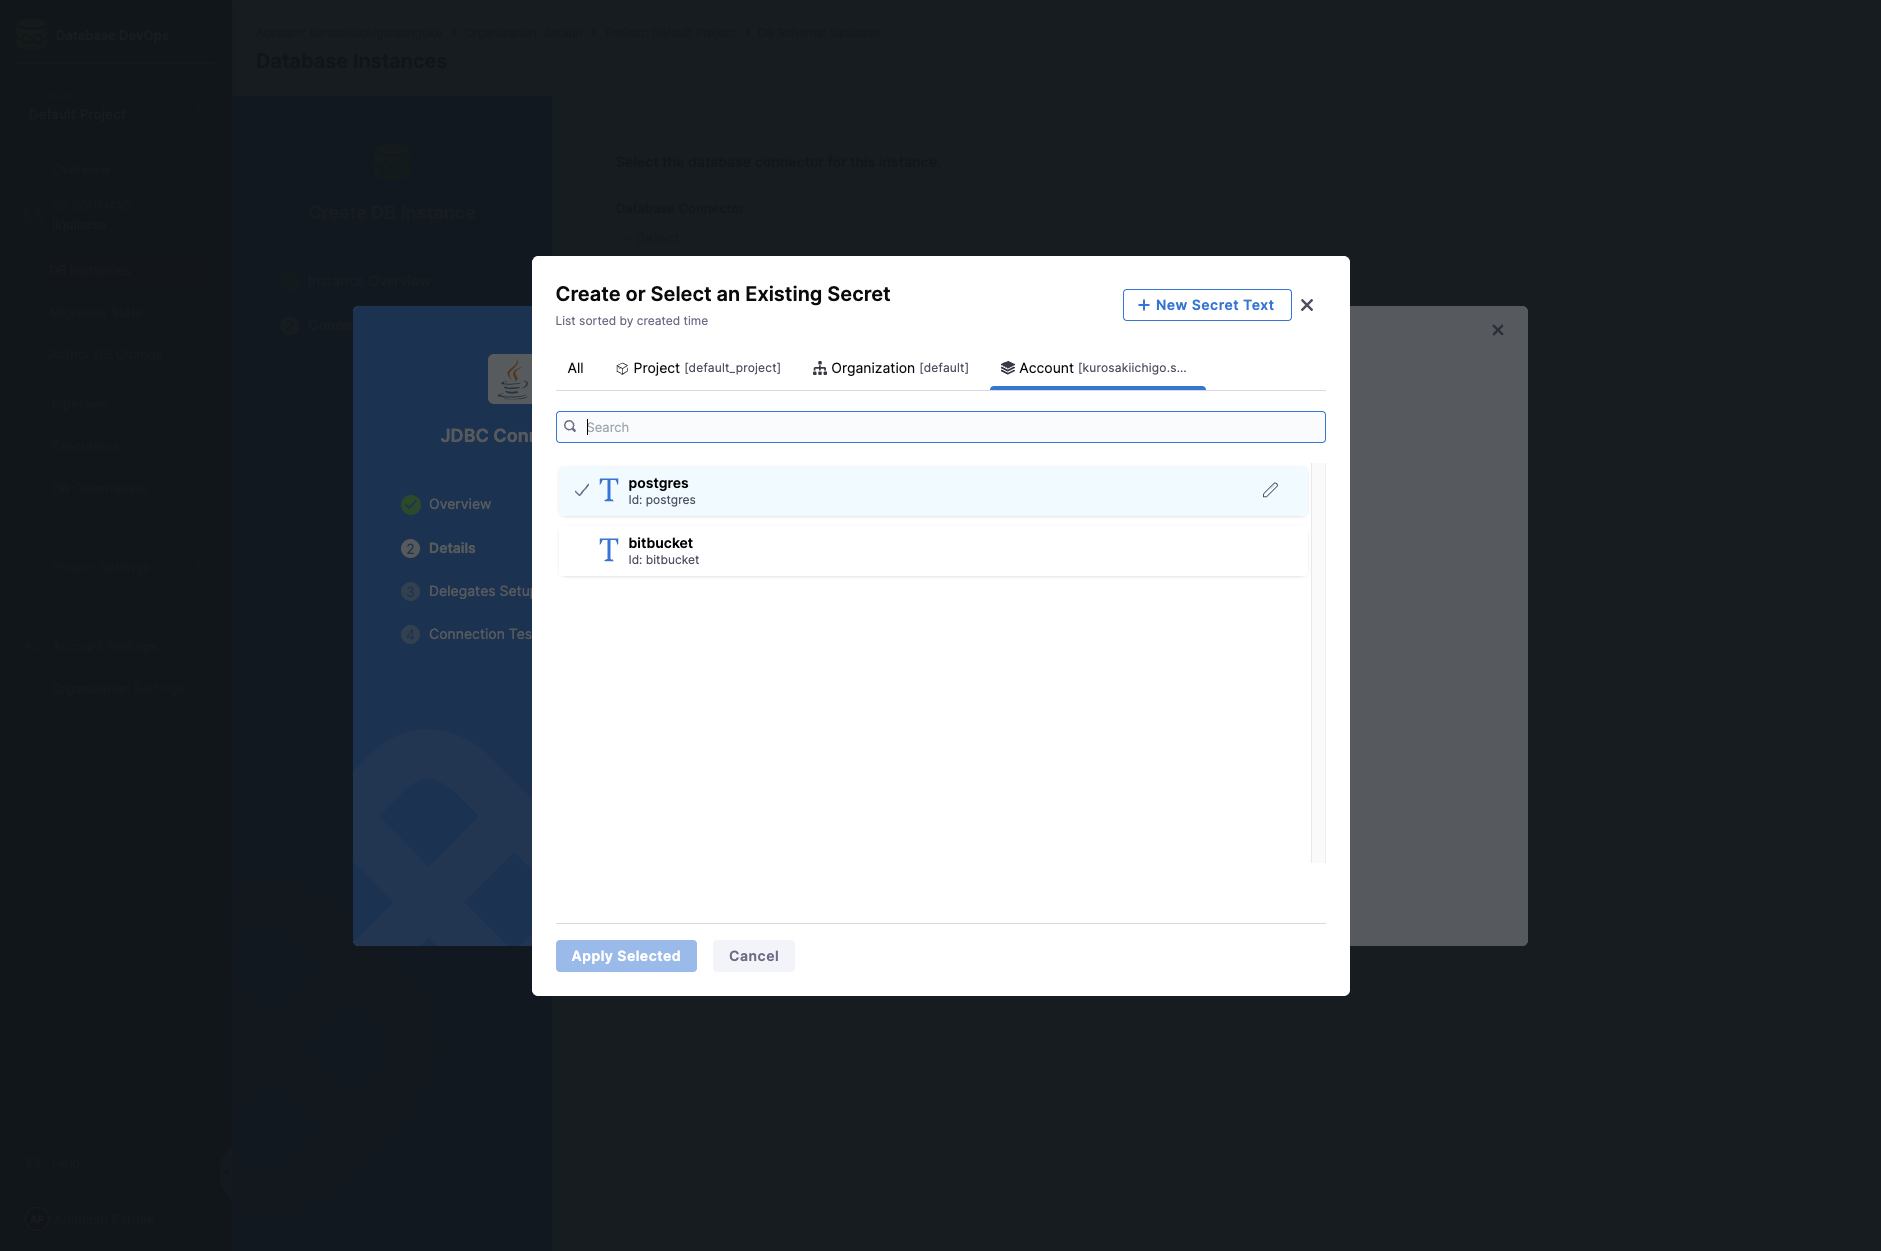Click the checkmark beside postgres
This screenshot has width=1881, height=1251.
click(x=581, y=490)
